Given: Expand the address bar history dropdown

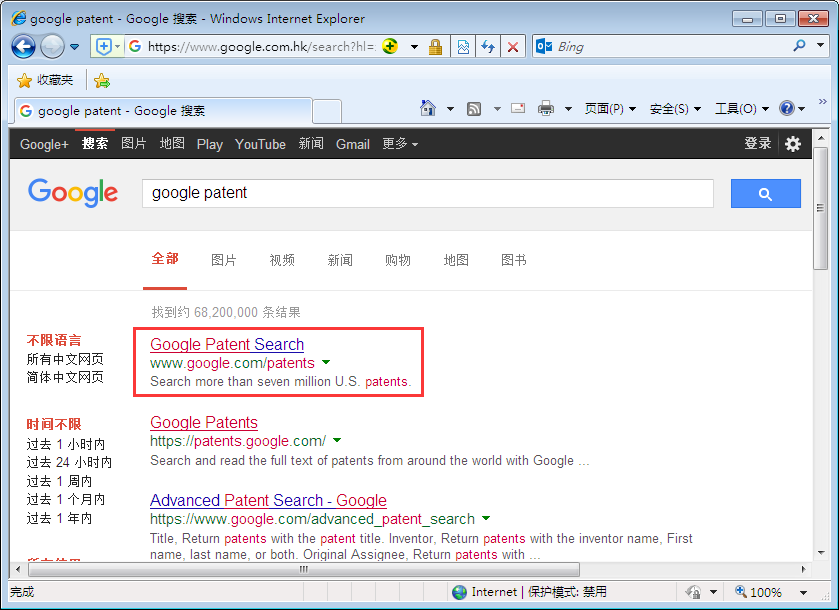Looking at the screenshot, I should tap(414, 47).
